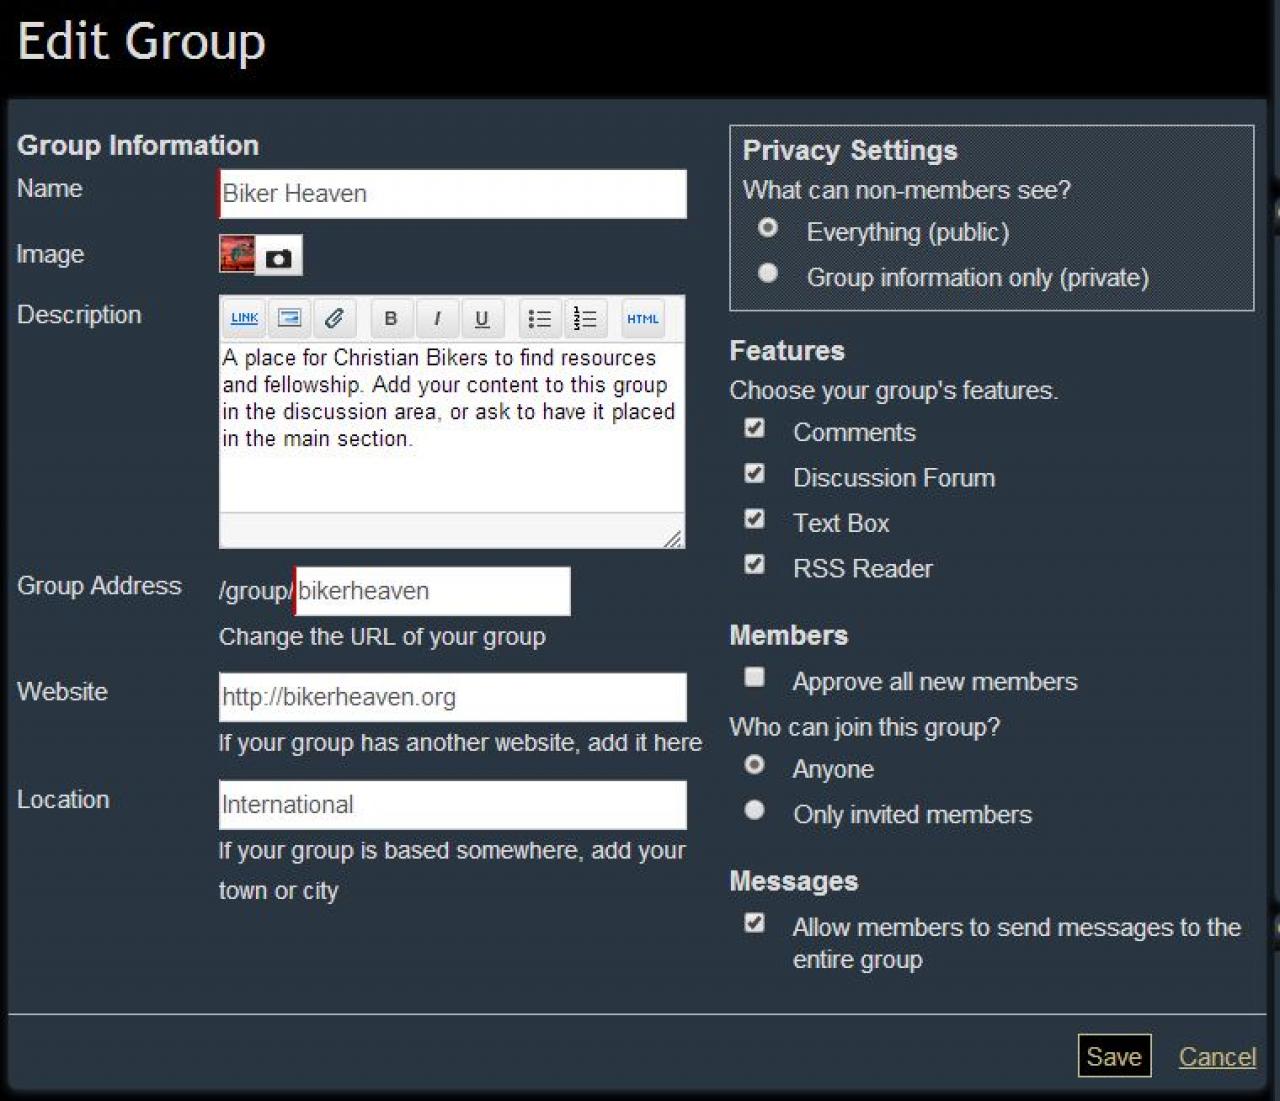Toggle italic formatting in description editor
1280x1101 pixels.
[437, 318]
